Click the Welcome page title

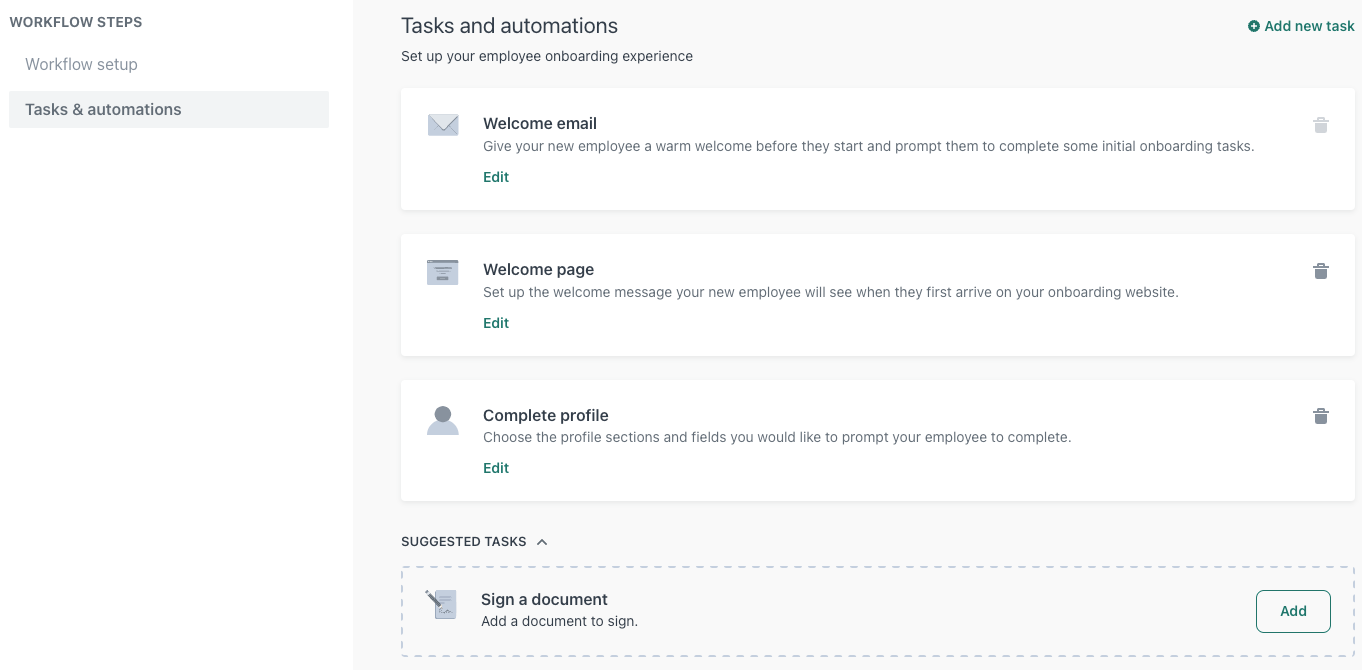pos(539,270)
